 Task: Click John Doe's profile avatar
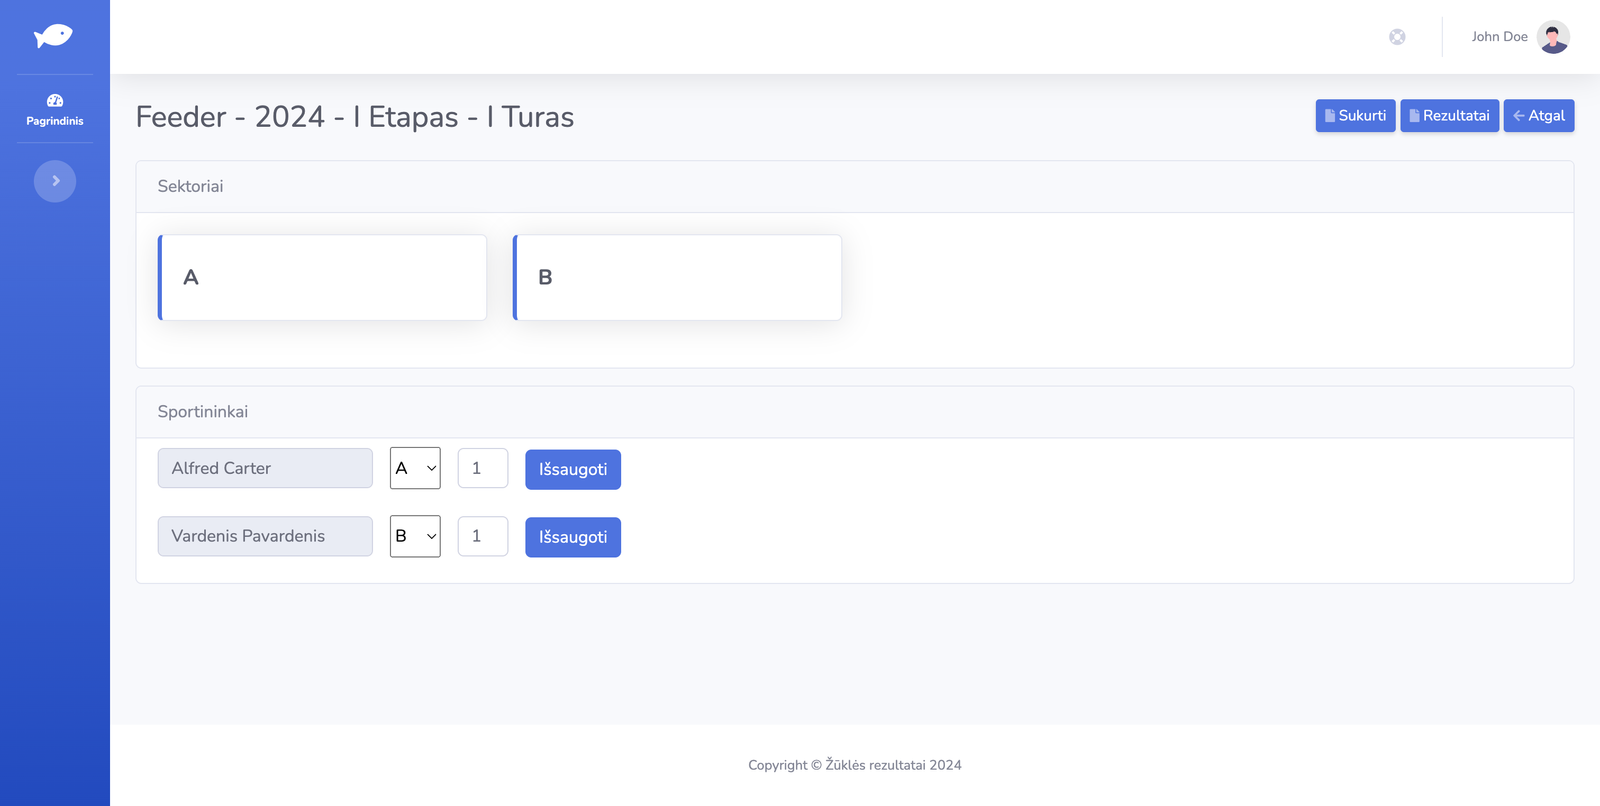tap(1552, 37)
